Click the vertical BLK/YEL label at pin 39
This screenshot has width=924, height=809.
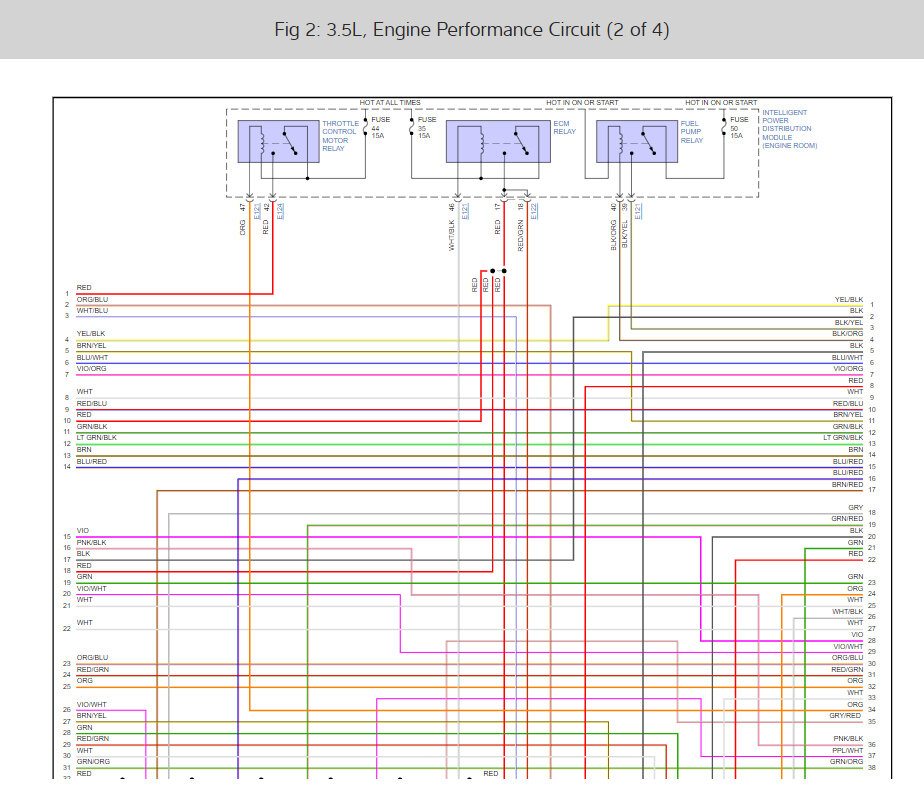point(625,234)
